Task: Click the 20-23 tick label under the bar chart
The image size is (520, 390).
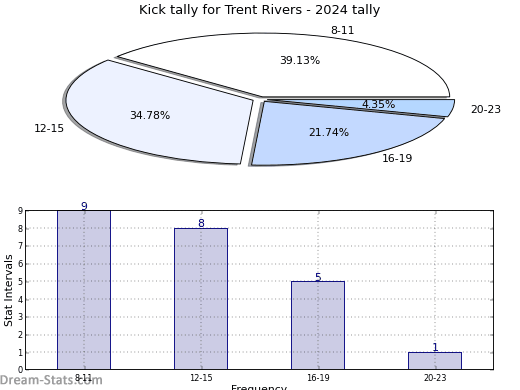Action: click(x=435, y=378)
